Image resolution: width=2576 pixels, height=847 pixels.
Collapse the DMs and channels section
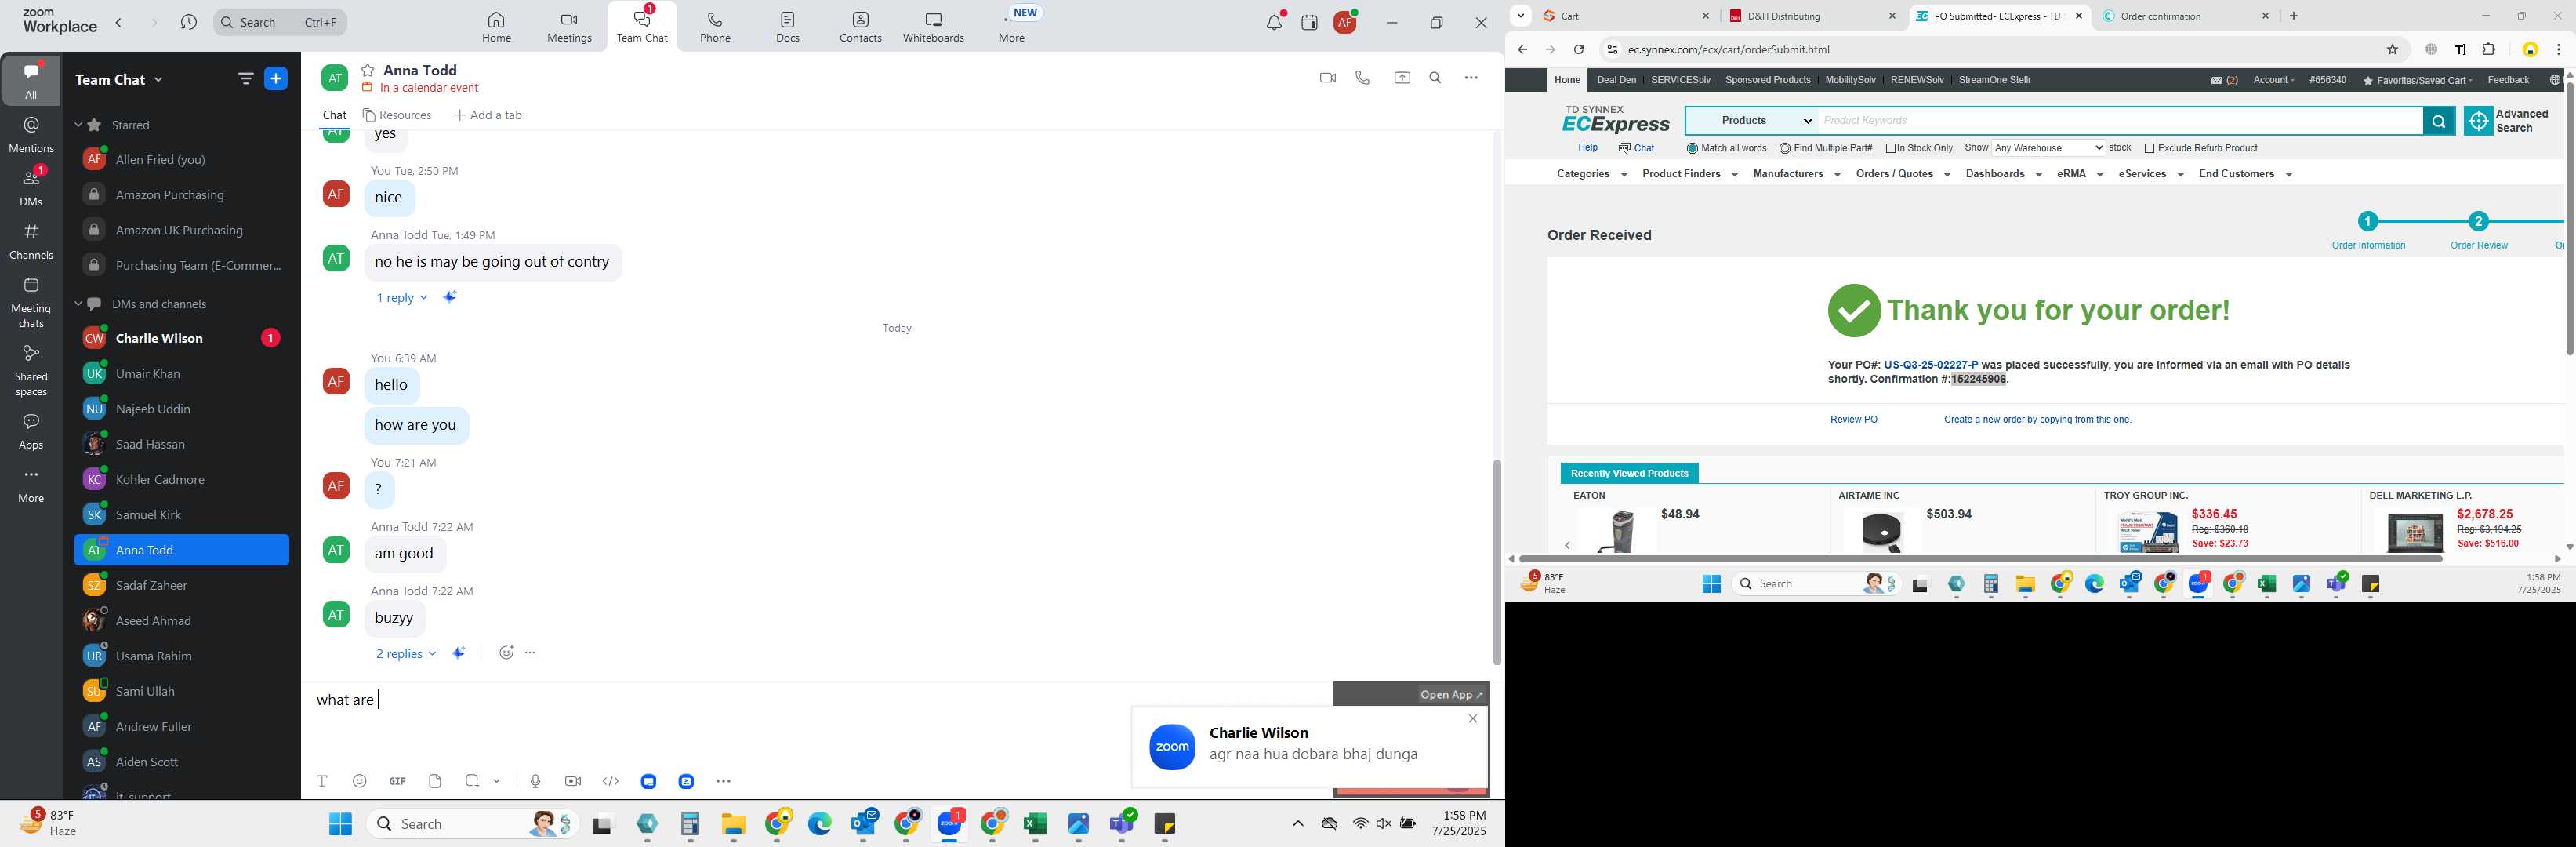tap(78, 303)
